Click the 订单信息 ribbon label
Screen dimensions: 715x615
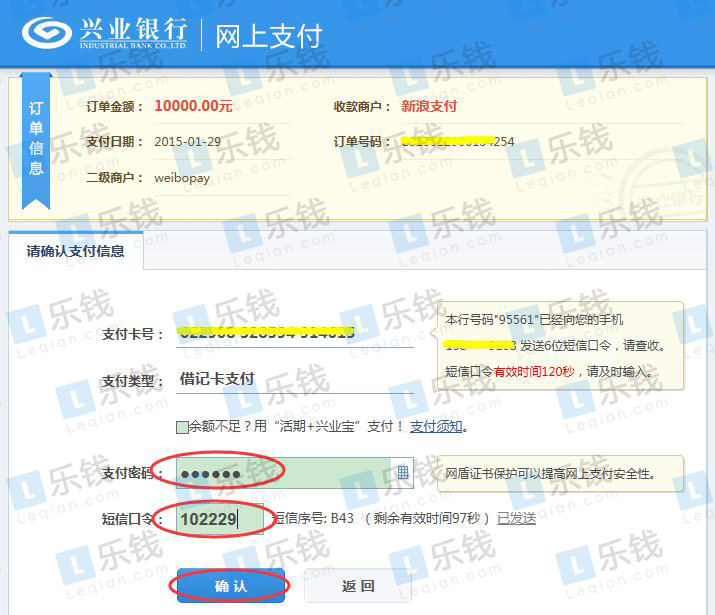tap(36, 139)
